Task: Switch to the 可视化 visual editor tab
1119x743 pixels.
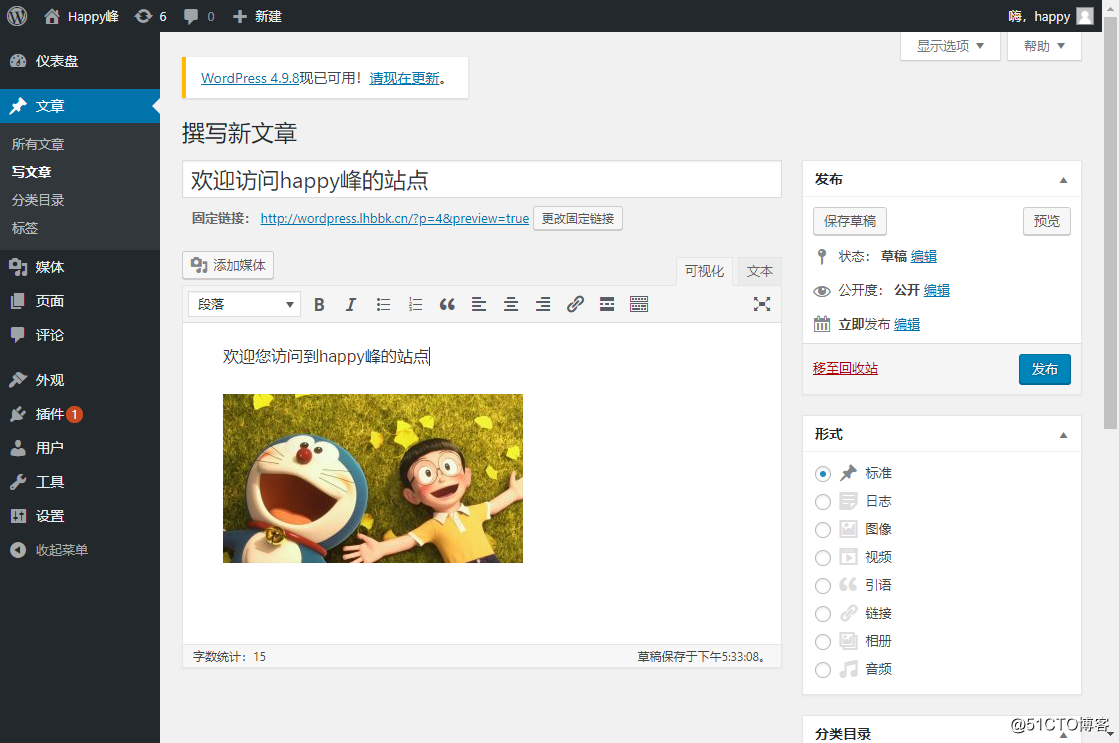Action: [704, 271]
